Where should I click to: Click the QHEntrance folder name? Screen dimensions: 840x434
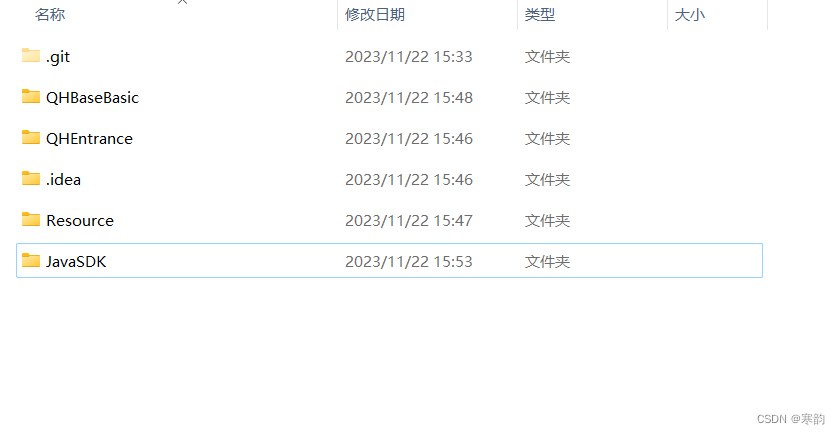tap(89, 139)
